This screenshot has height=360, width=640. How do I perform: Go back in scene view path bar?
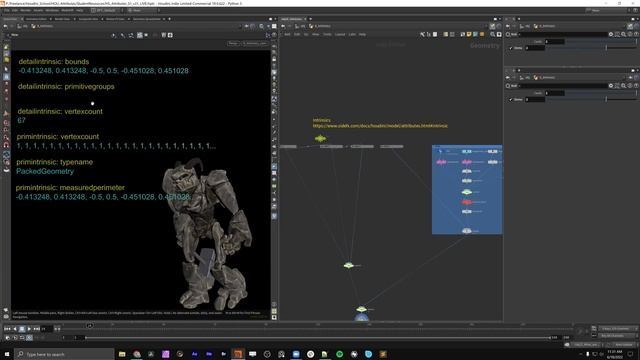click(x=5, y=26)
